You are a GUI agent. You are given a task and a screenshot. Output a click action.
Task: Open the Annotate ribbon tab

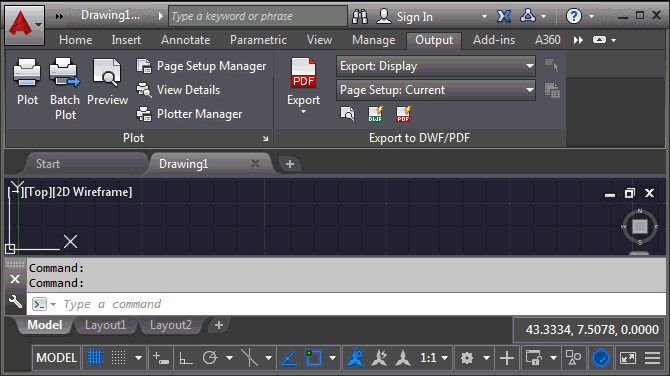click(185, 40)
